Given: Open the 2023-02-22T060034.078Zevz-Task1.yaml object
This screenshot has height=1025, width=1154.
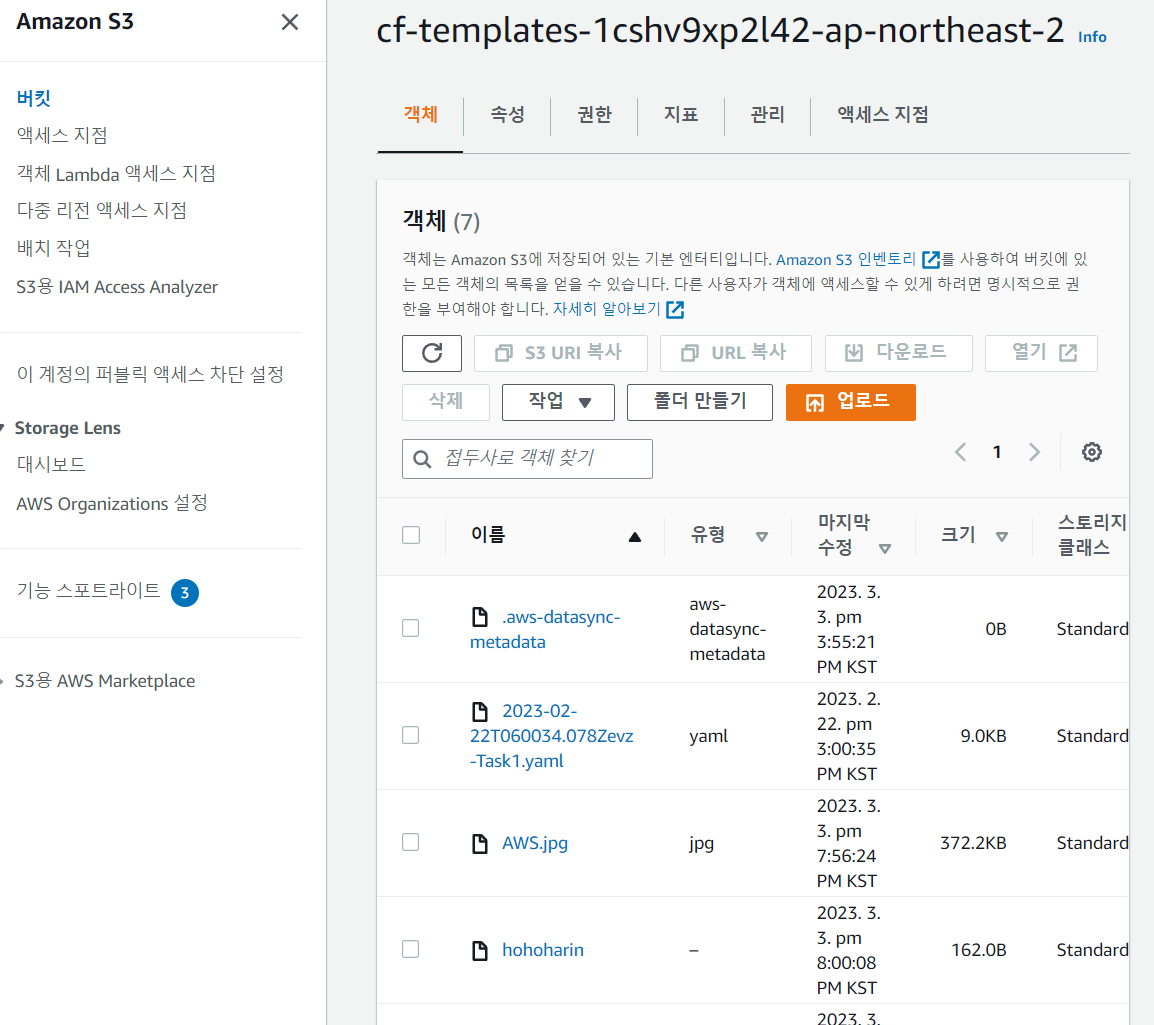Looking at the screenshot, I should (x=552, y=736).
